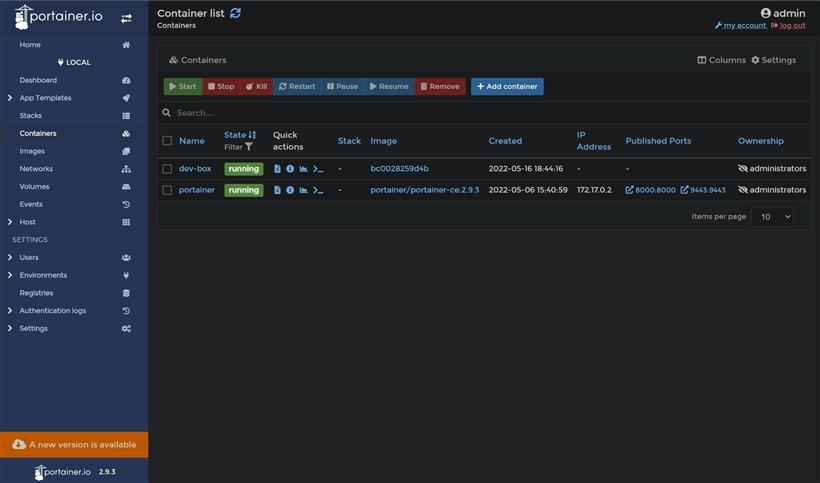820x483 pixels.
Task: Focus the container Search field
Action: [484, 113]
